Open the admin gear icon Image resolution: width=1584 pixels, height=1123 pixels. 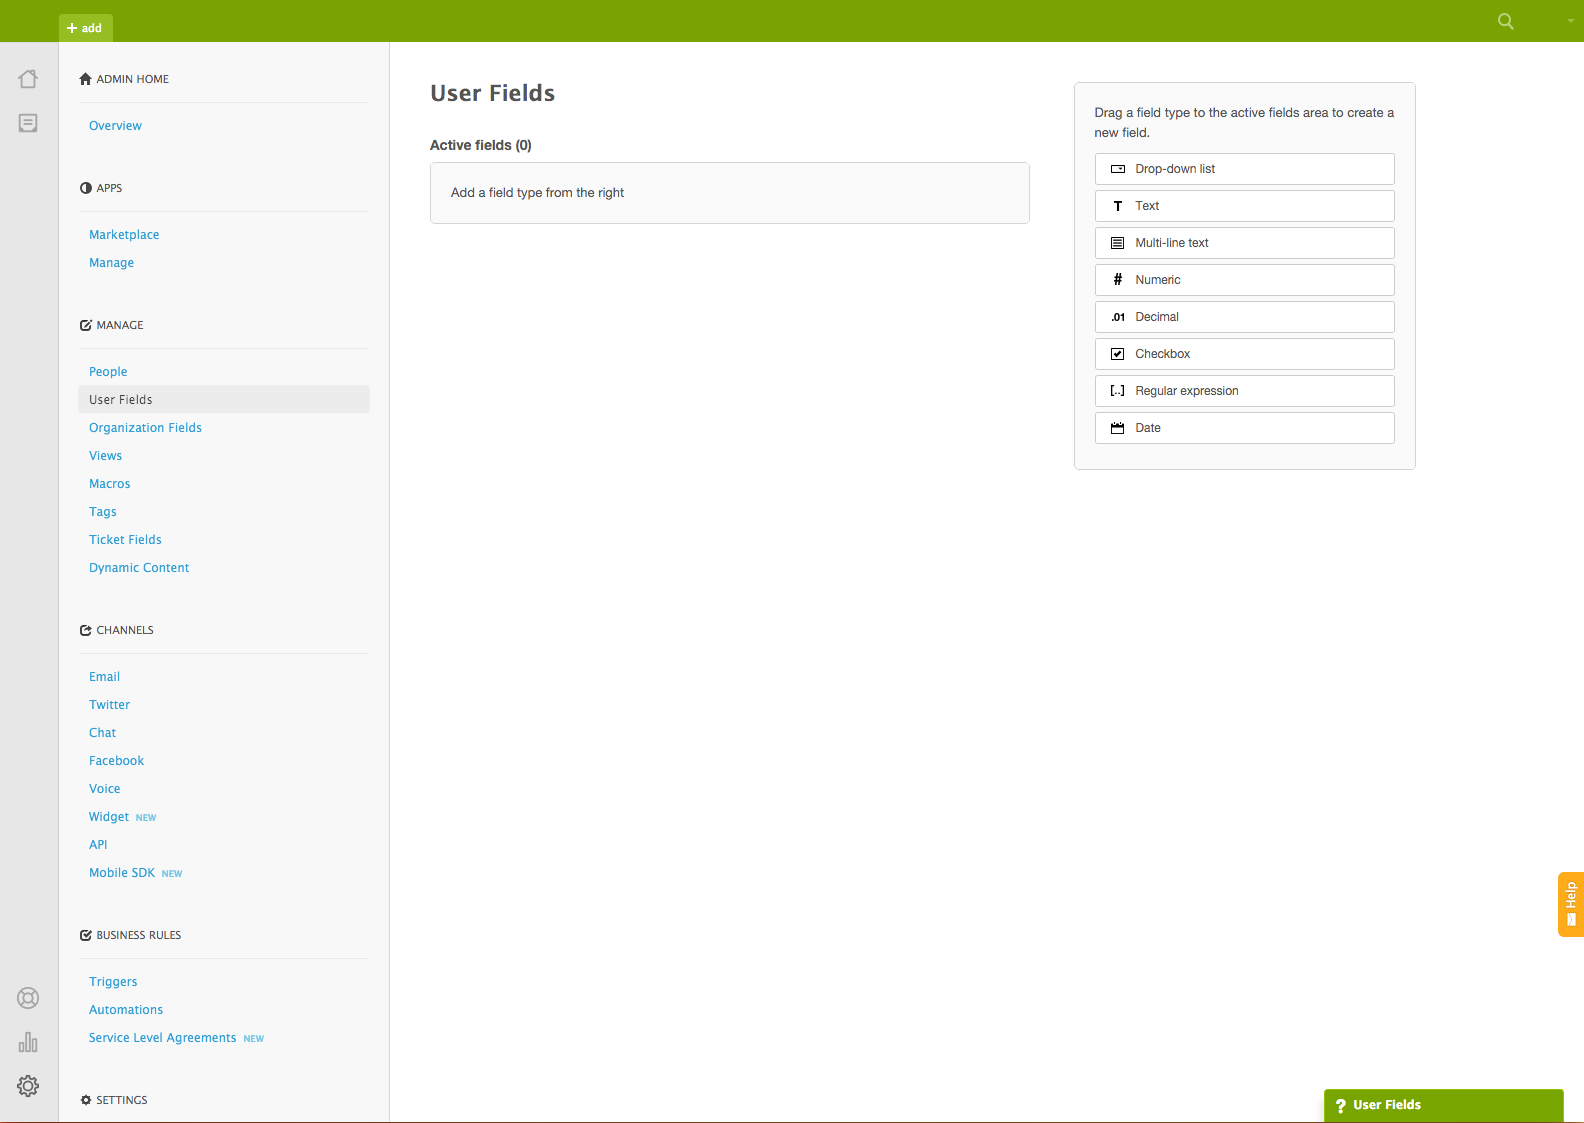pos(28,1086)
